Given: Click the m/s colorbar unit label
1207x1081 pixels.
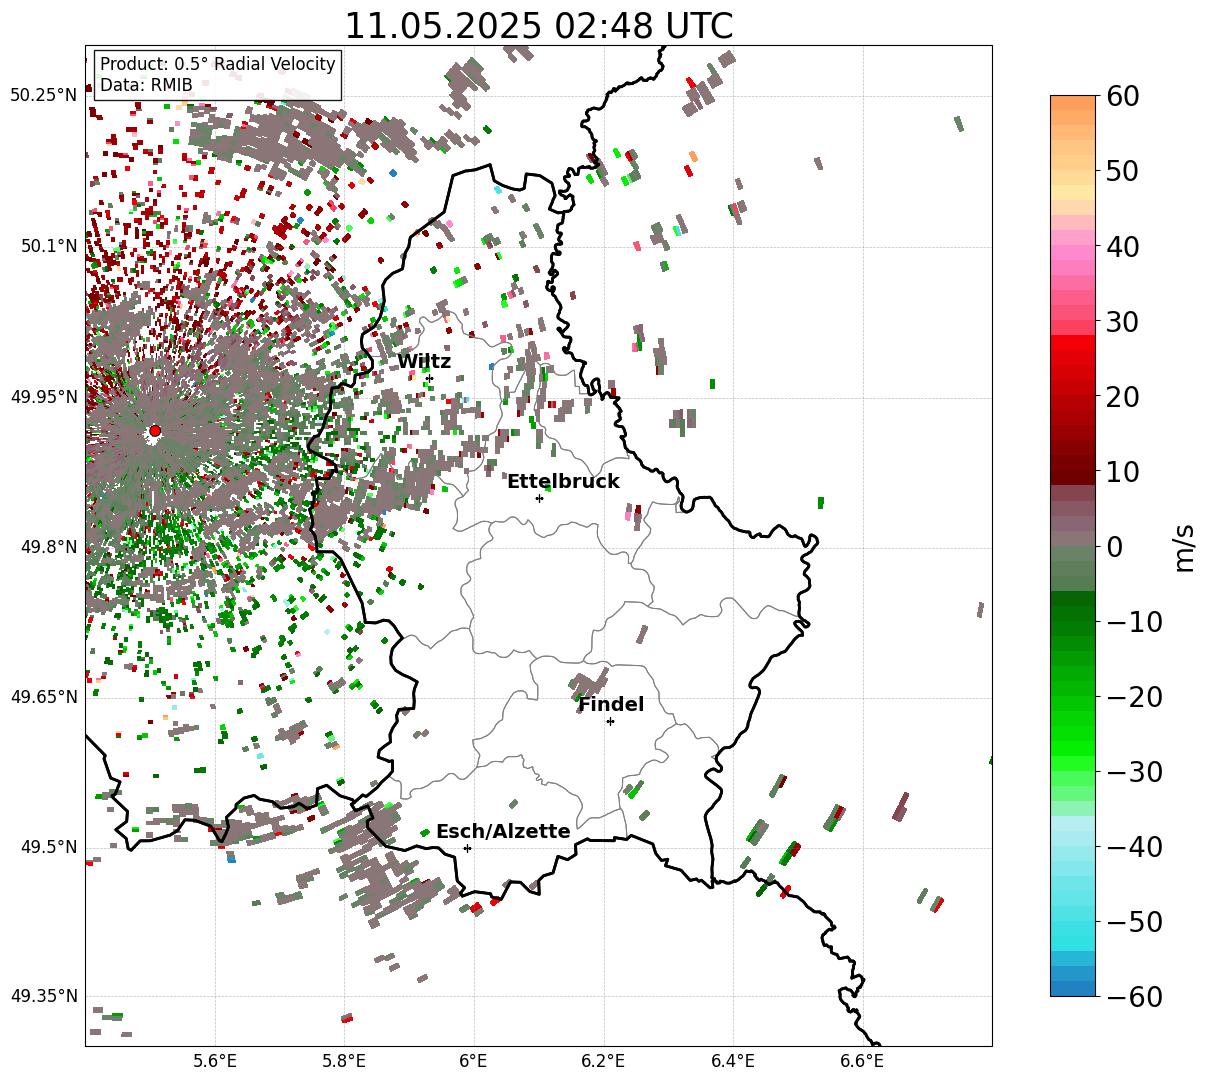Looking at the screenshot, I should 1184,546.
